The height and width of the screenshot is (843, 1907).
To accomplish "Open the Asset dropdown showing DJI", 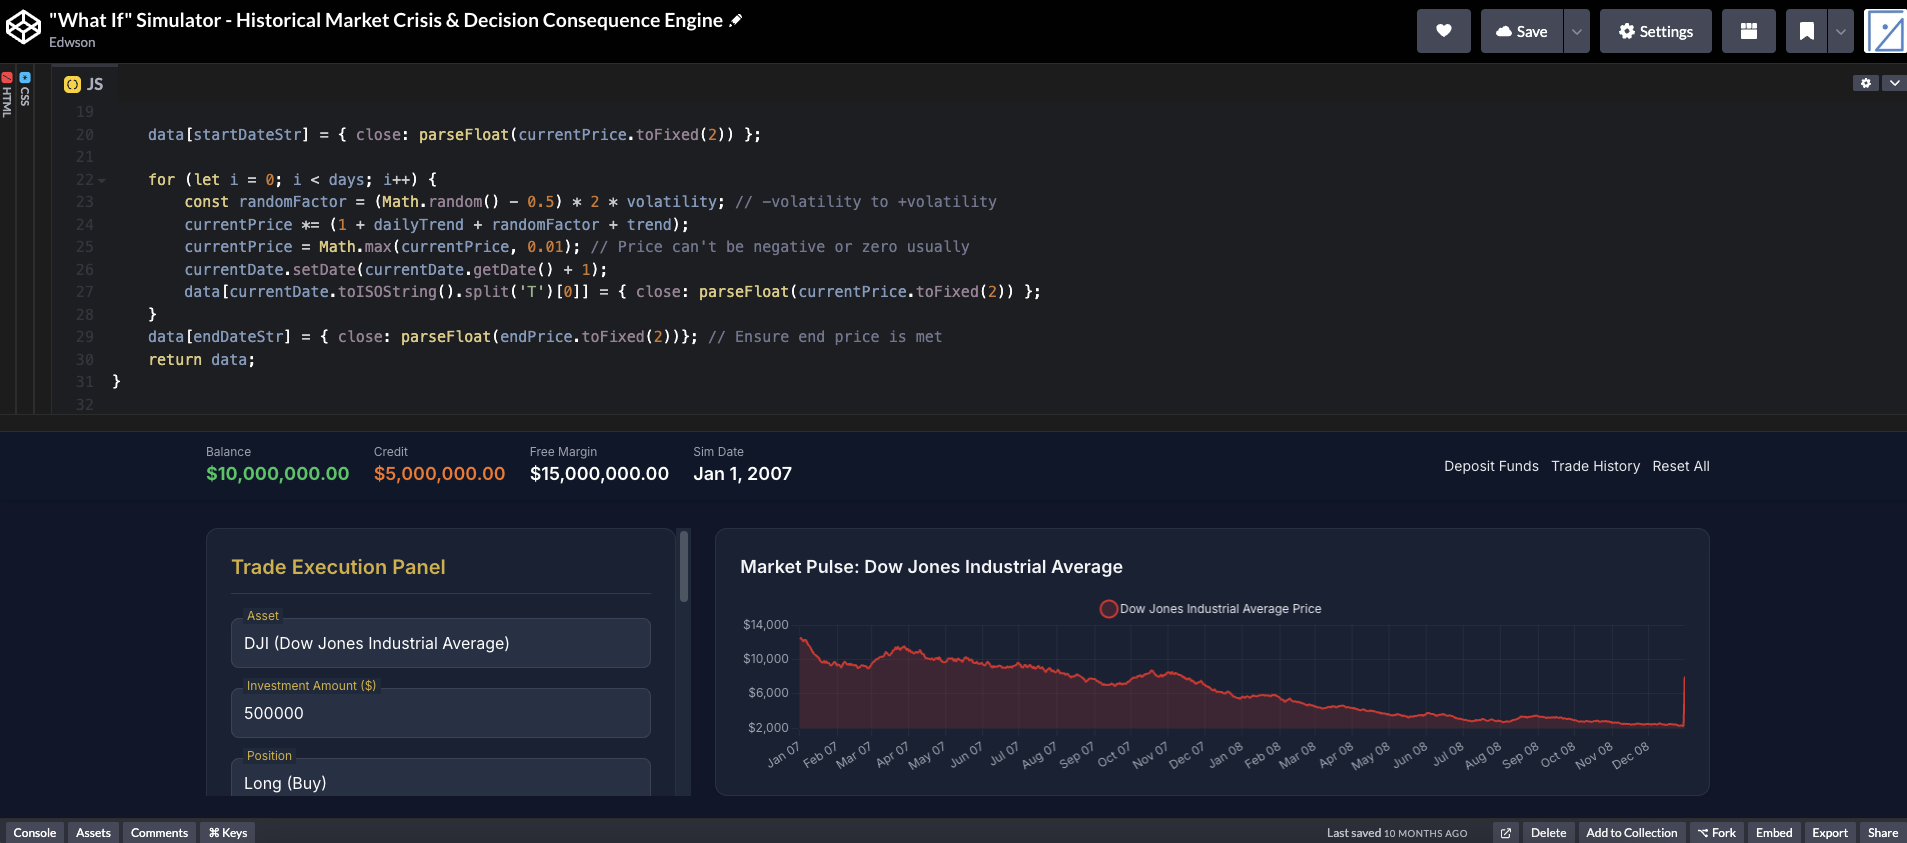I will coord(441,643).
